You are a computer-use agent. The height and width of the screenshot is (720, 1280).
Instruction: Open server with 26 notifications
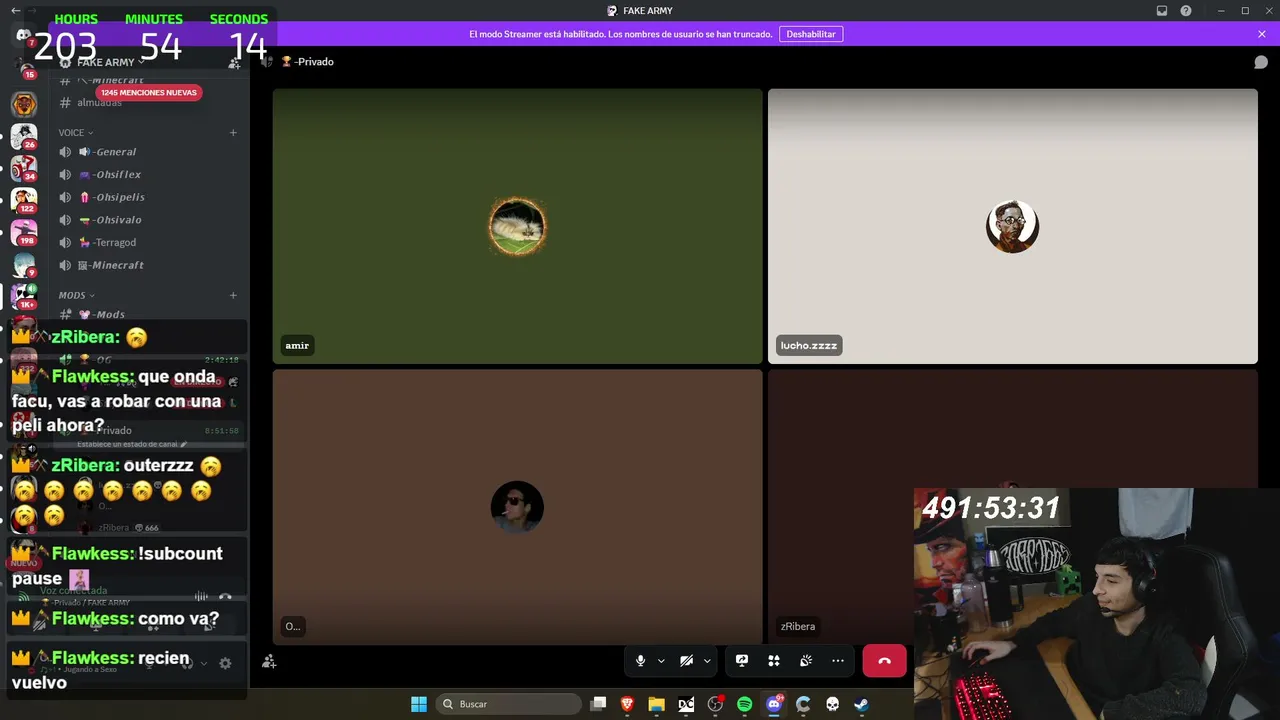click(24, 135)
